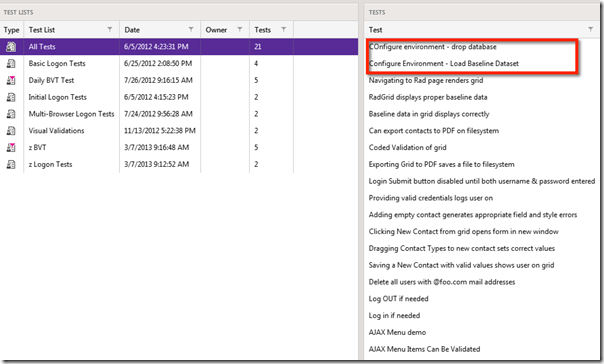Select test COnfigure environment - drop database
Image resolution: width=604 pixels, height=364 pixels.
[x=433, y=47]
